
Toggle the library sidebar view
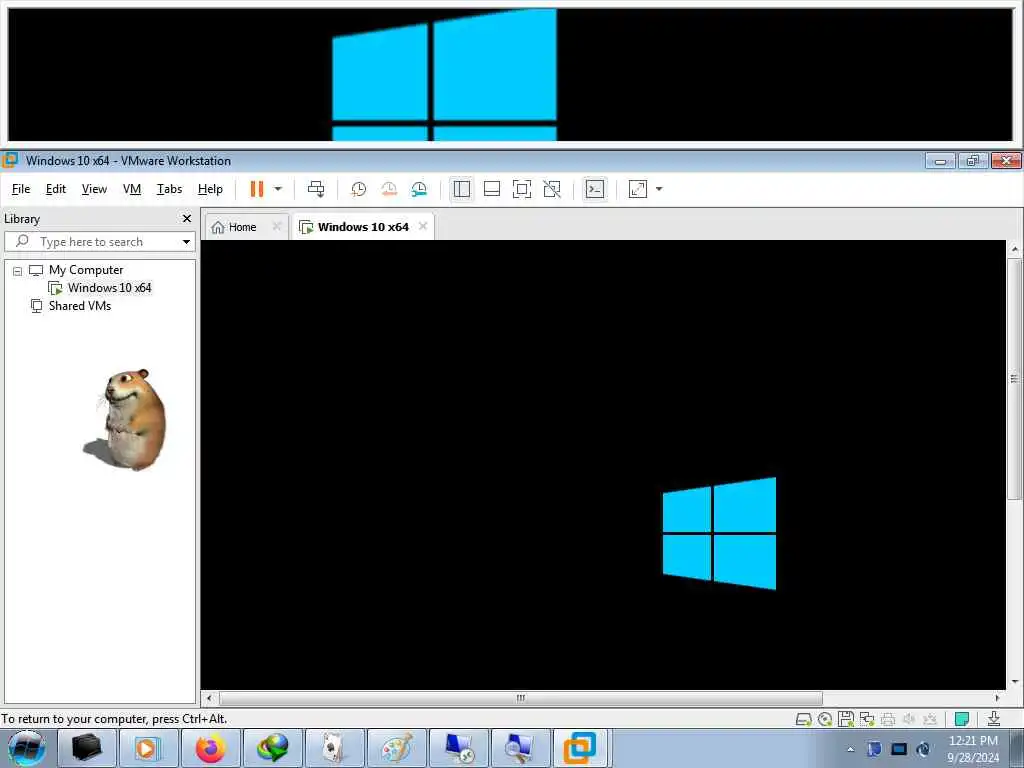pyautogui.click(x=462, y=189)
